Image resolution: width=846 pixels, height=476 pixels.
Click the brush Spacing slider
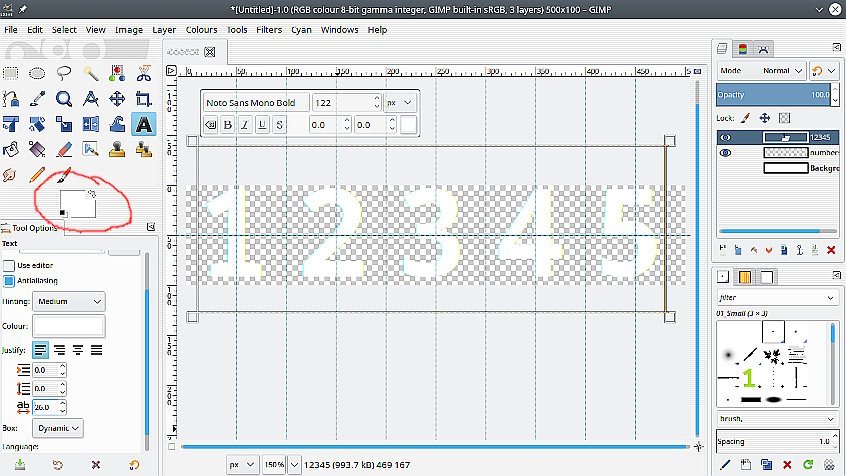coord(774,441)
